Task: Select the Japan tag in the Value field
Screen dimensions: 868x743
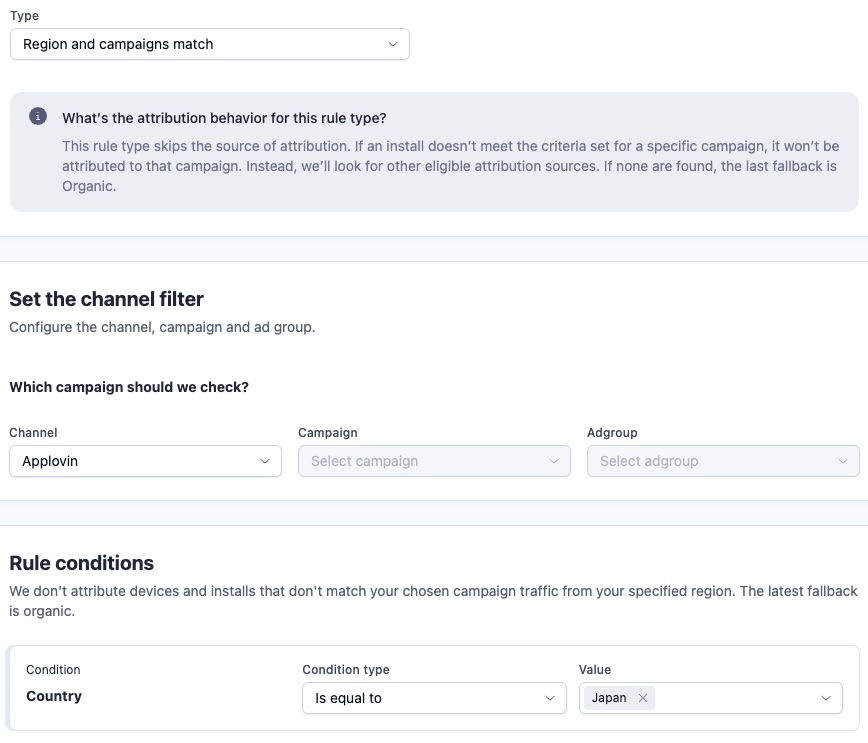Action: coord(609,698)
